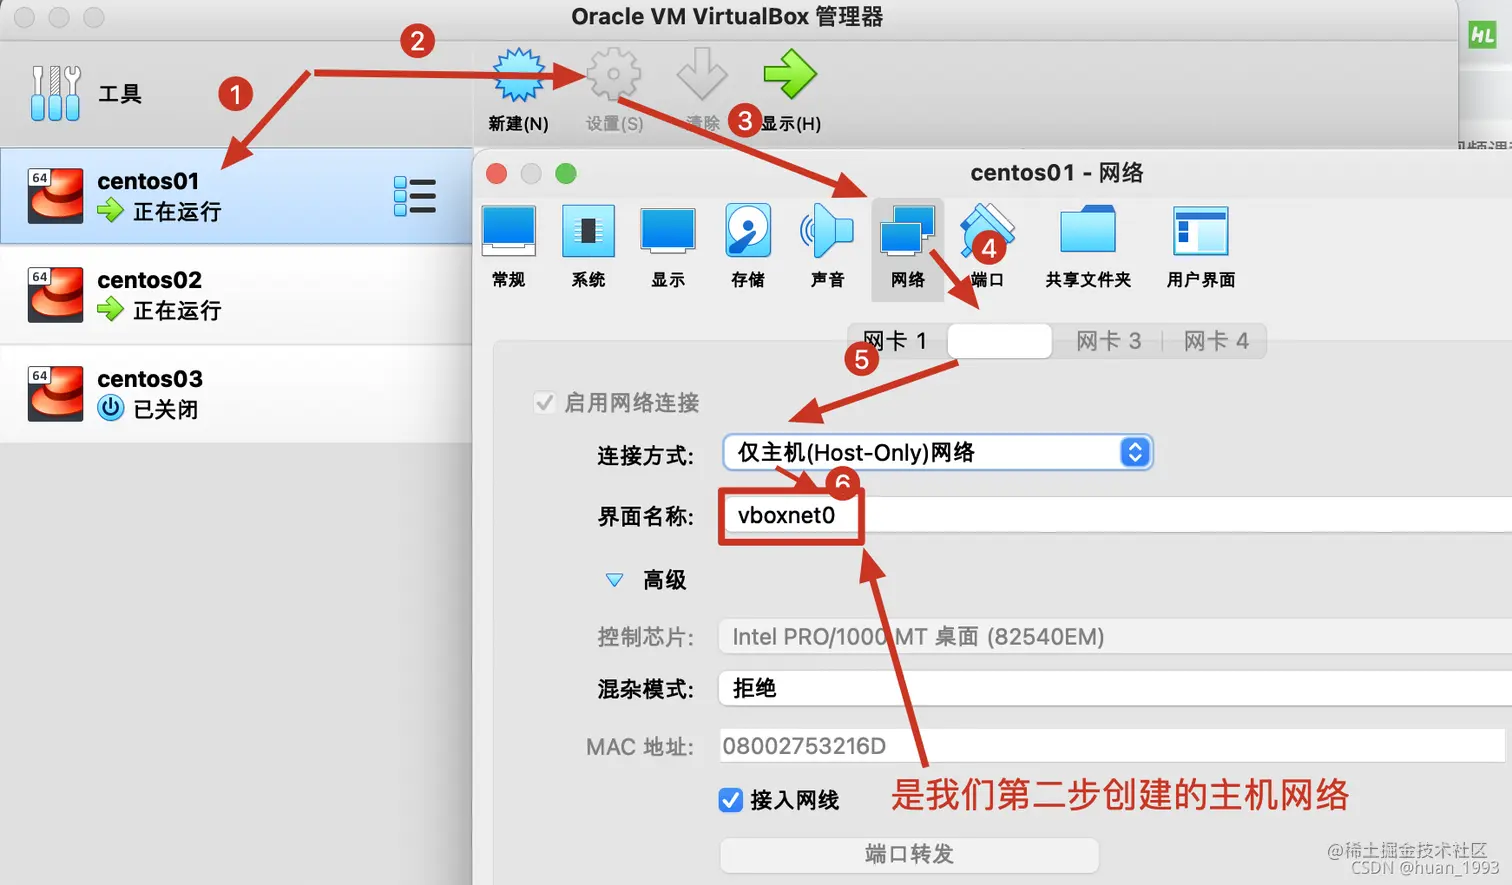Click centos02 running green arrow status icon
Viewport: 1512px width, 885px height.
pos(110,310)
